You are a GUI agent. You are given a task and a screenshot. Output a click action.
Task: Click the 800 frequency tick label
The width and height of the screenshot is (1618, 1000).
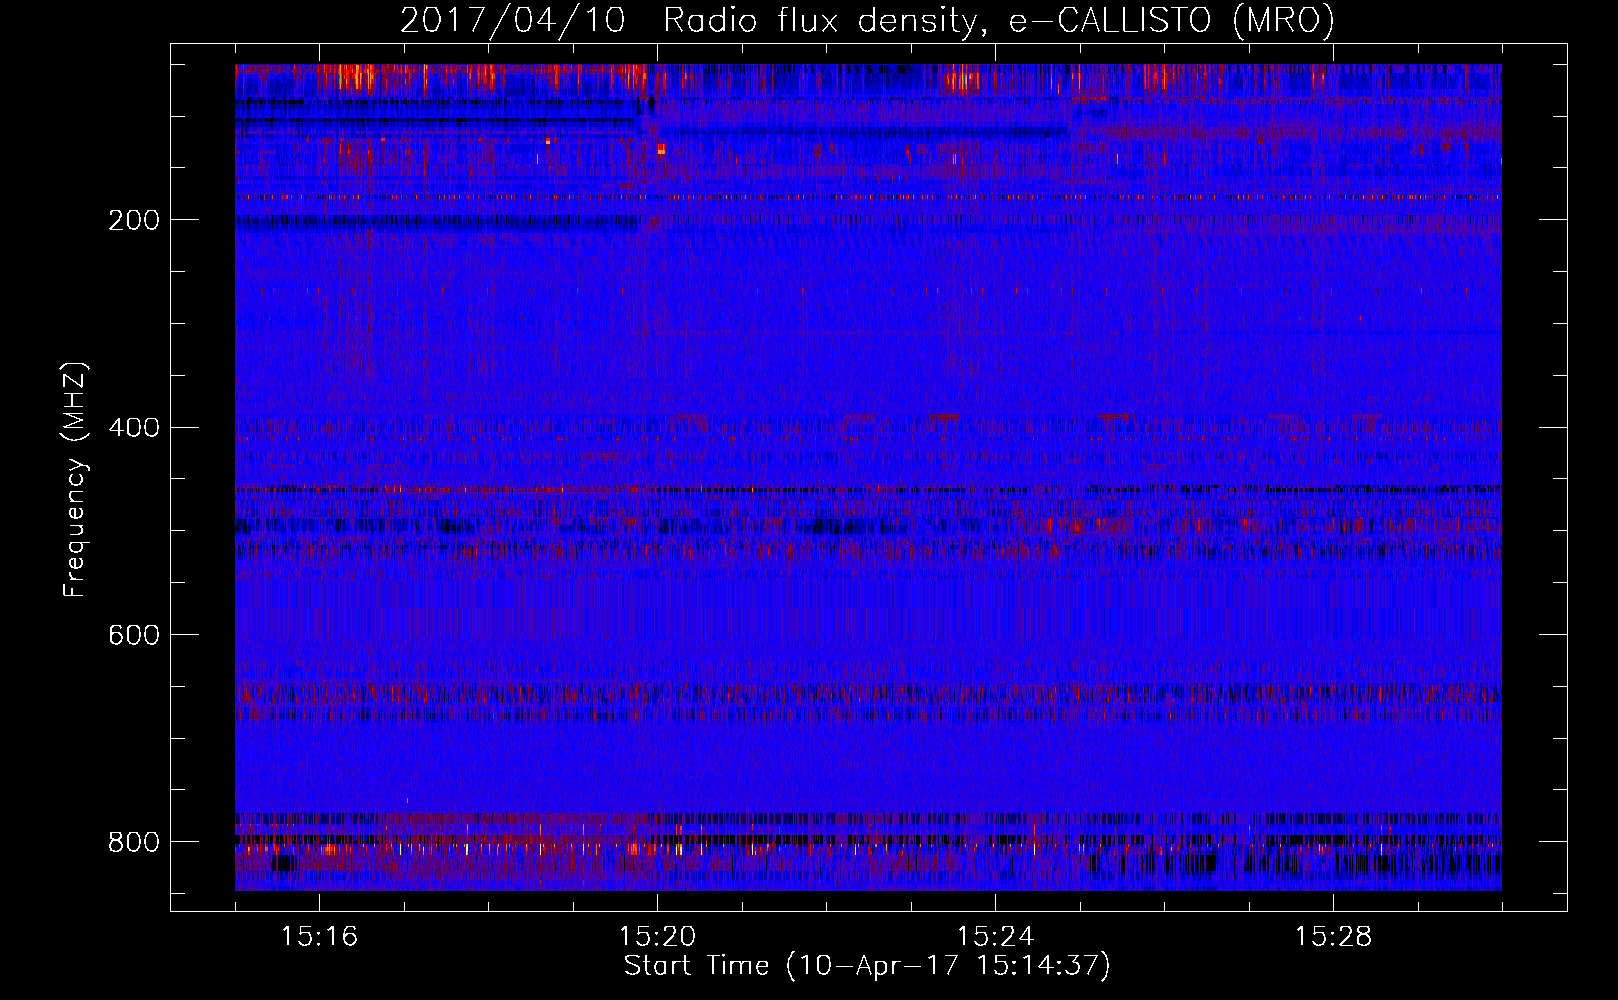pyautogui.click(x=133, y=842)
